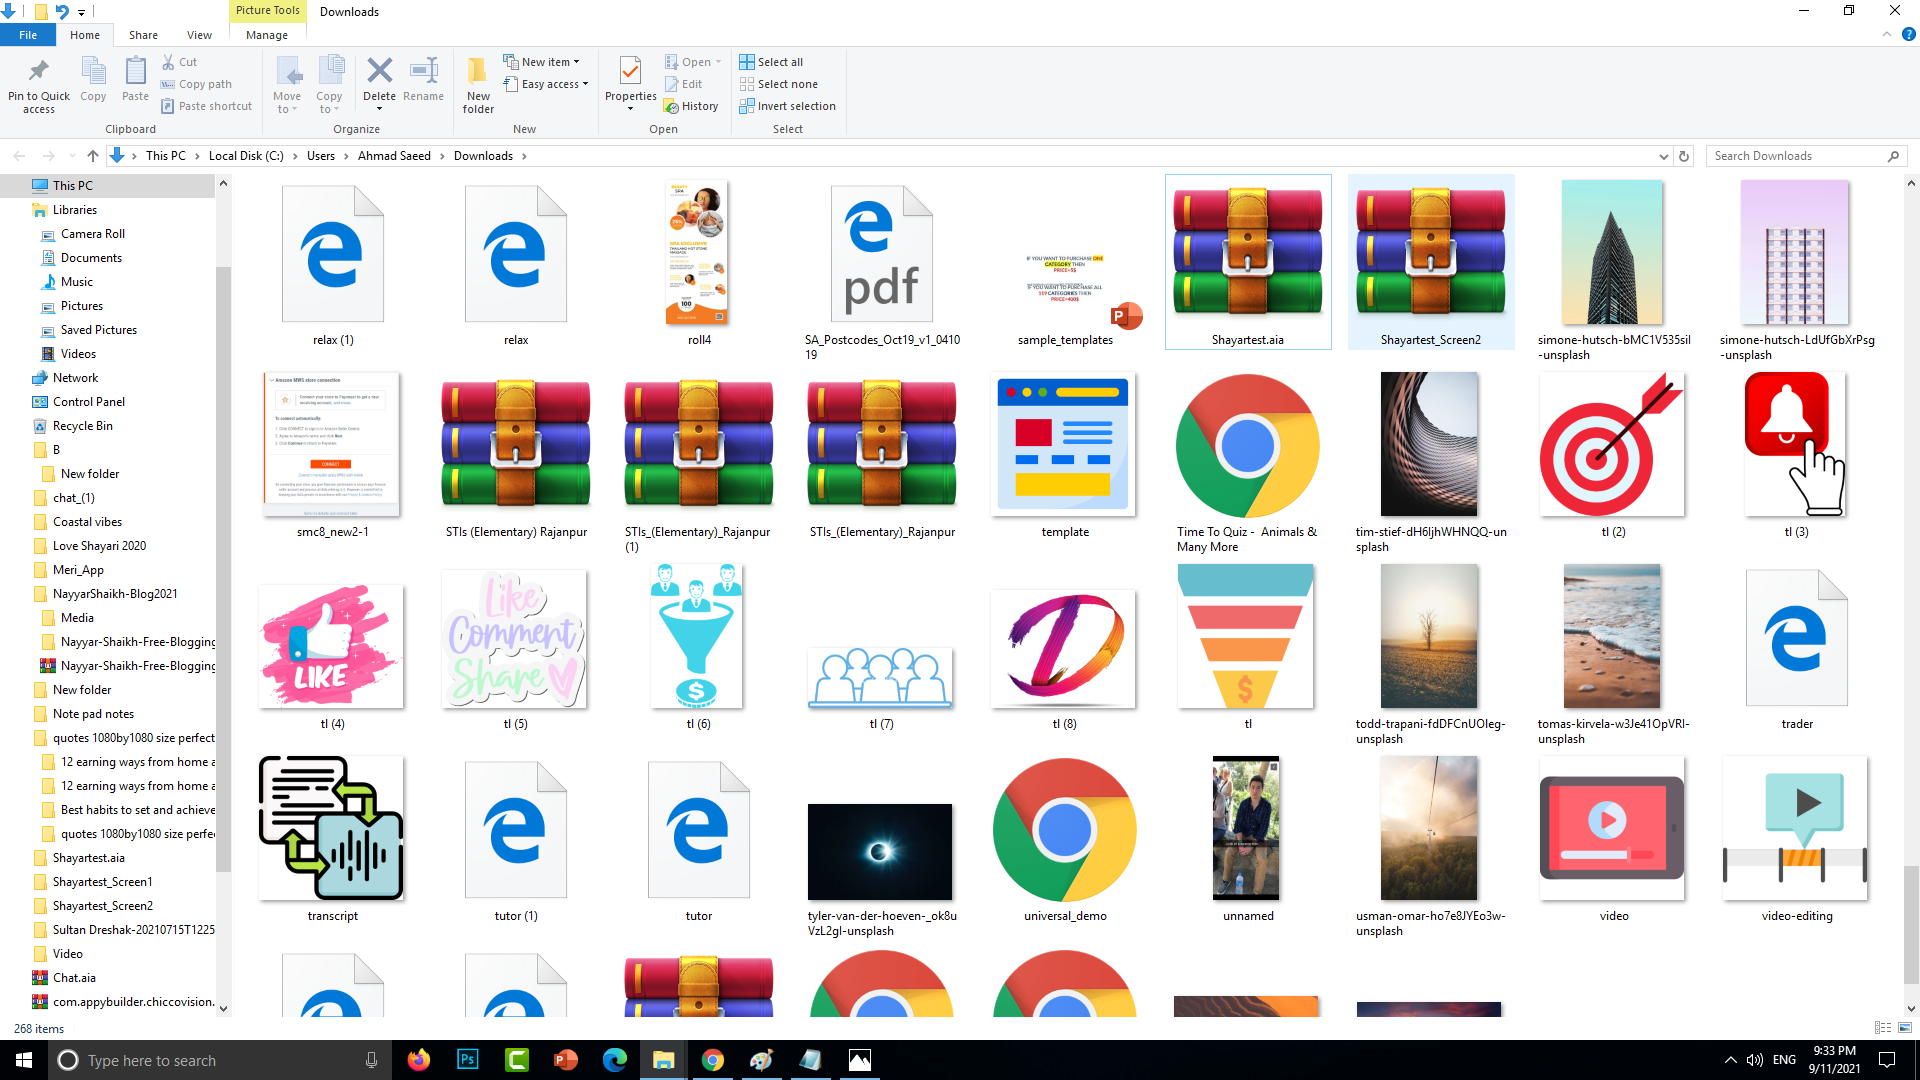Select the transcript image file
This screenshot has width=1920, height=1080.
332,840
